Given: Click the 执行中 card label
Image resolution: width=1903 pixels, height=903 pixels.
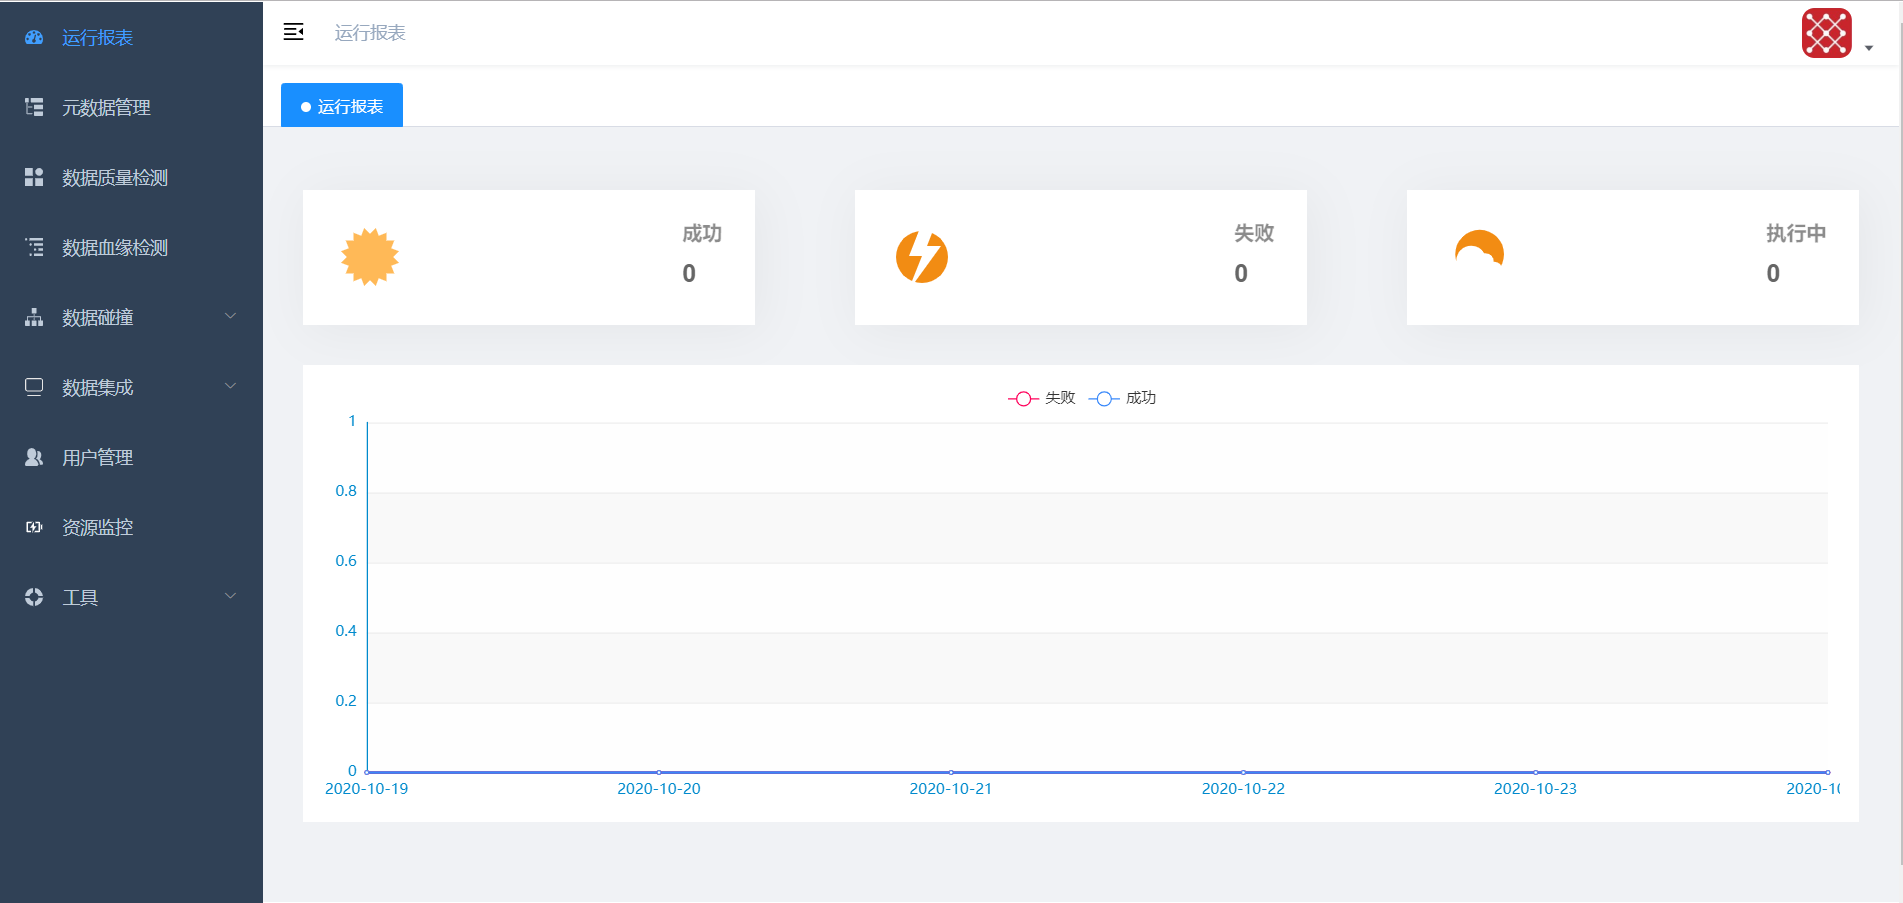Looking at the screenshot, I should [1796, 233].
